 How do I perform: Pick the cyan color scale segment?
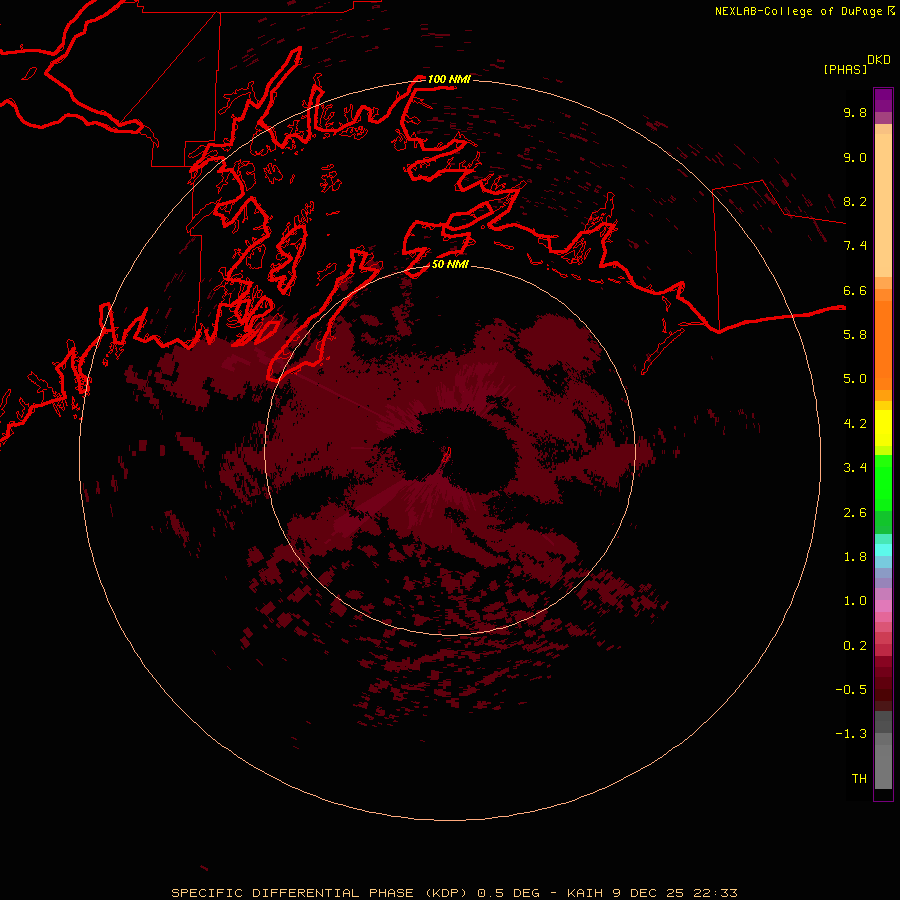(883, 550)
